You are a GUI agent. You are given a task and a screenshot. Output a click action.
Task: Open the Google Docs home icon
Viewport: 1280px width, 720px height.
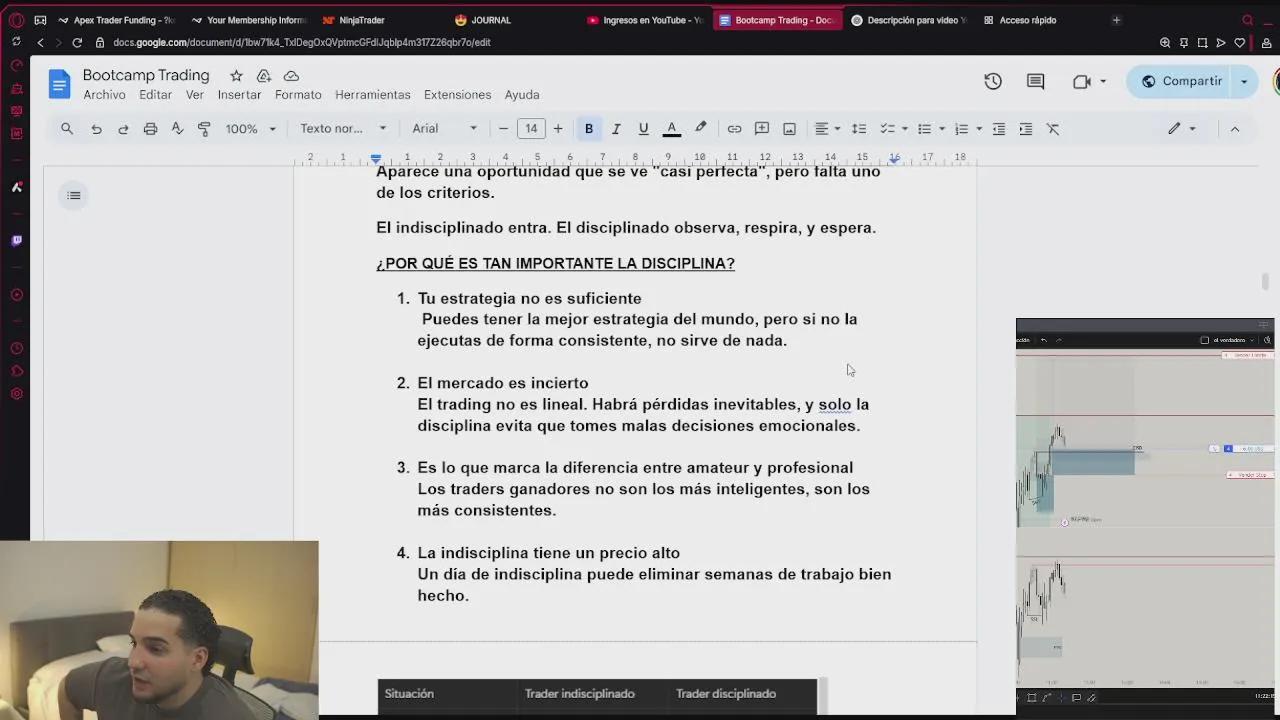(59, 84)
